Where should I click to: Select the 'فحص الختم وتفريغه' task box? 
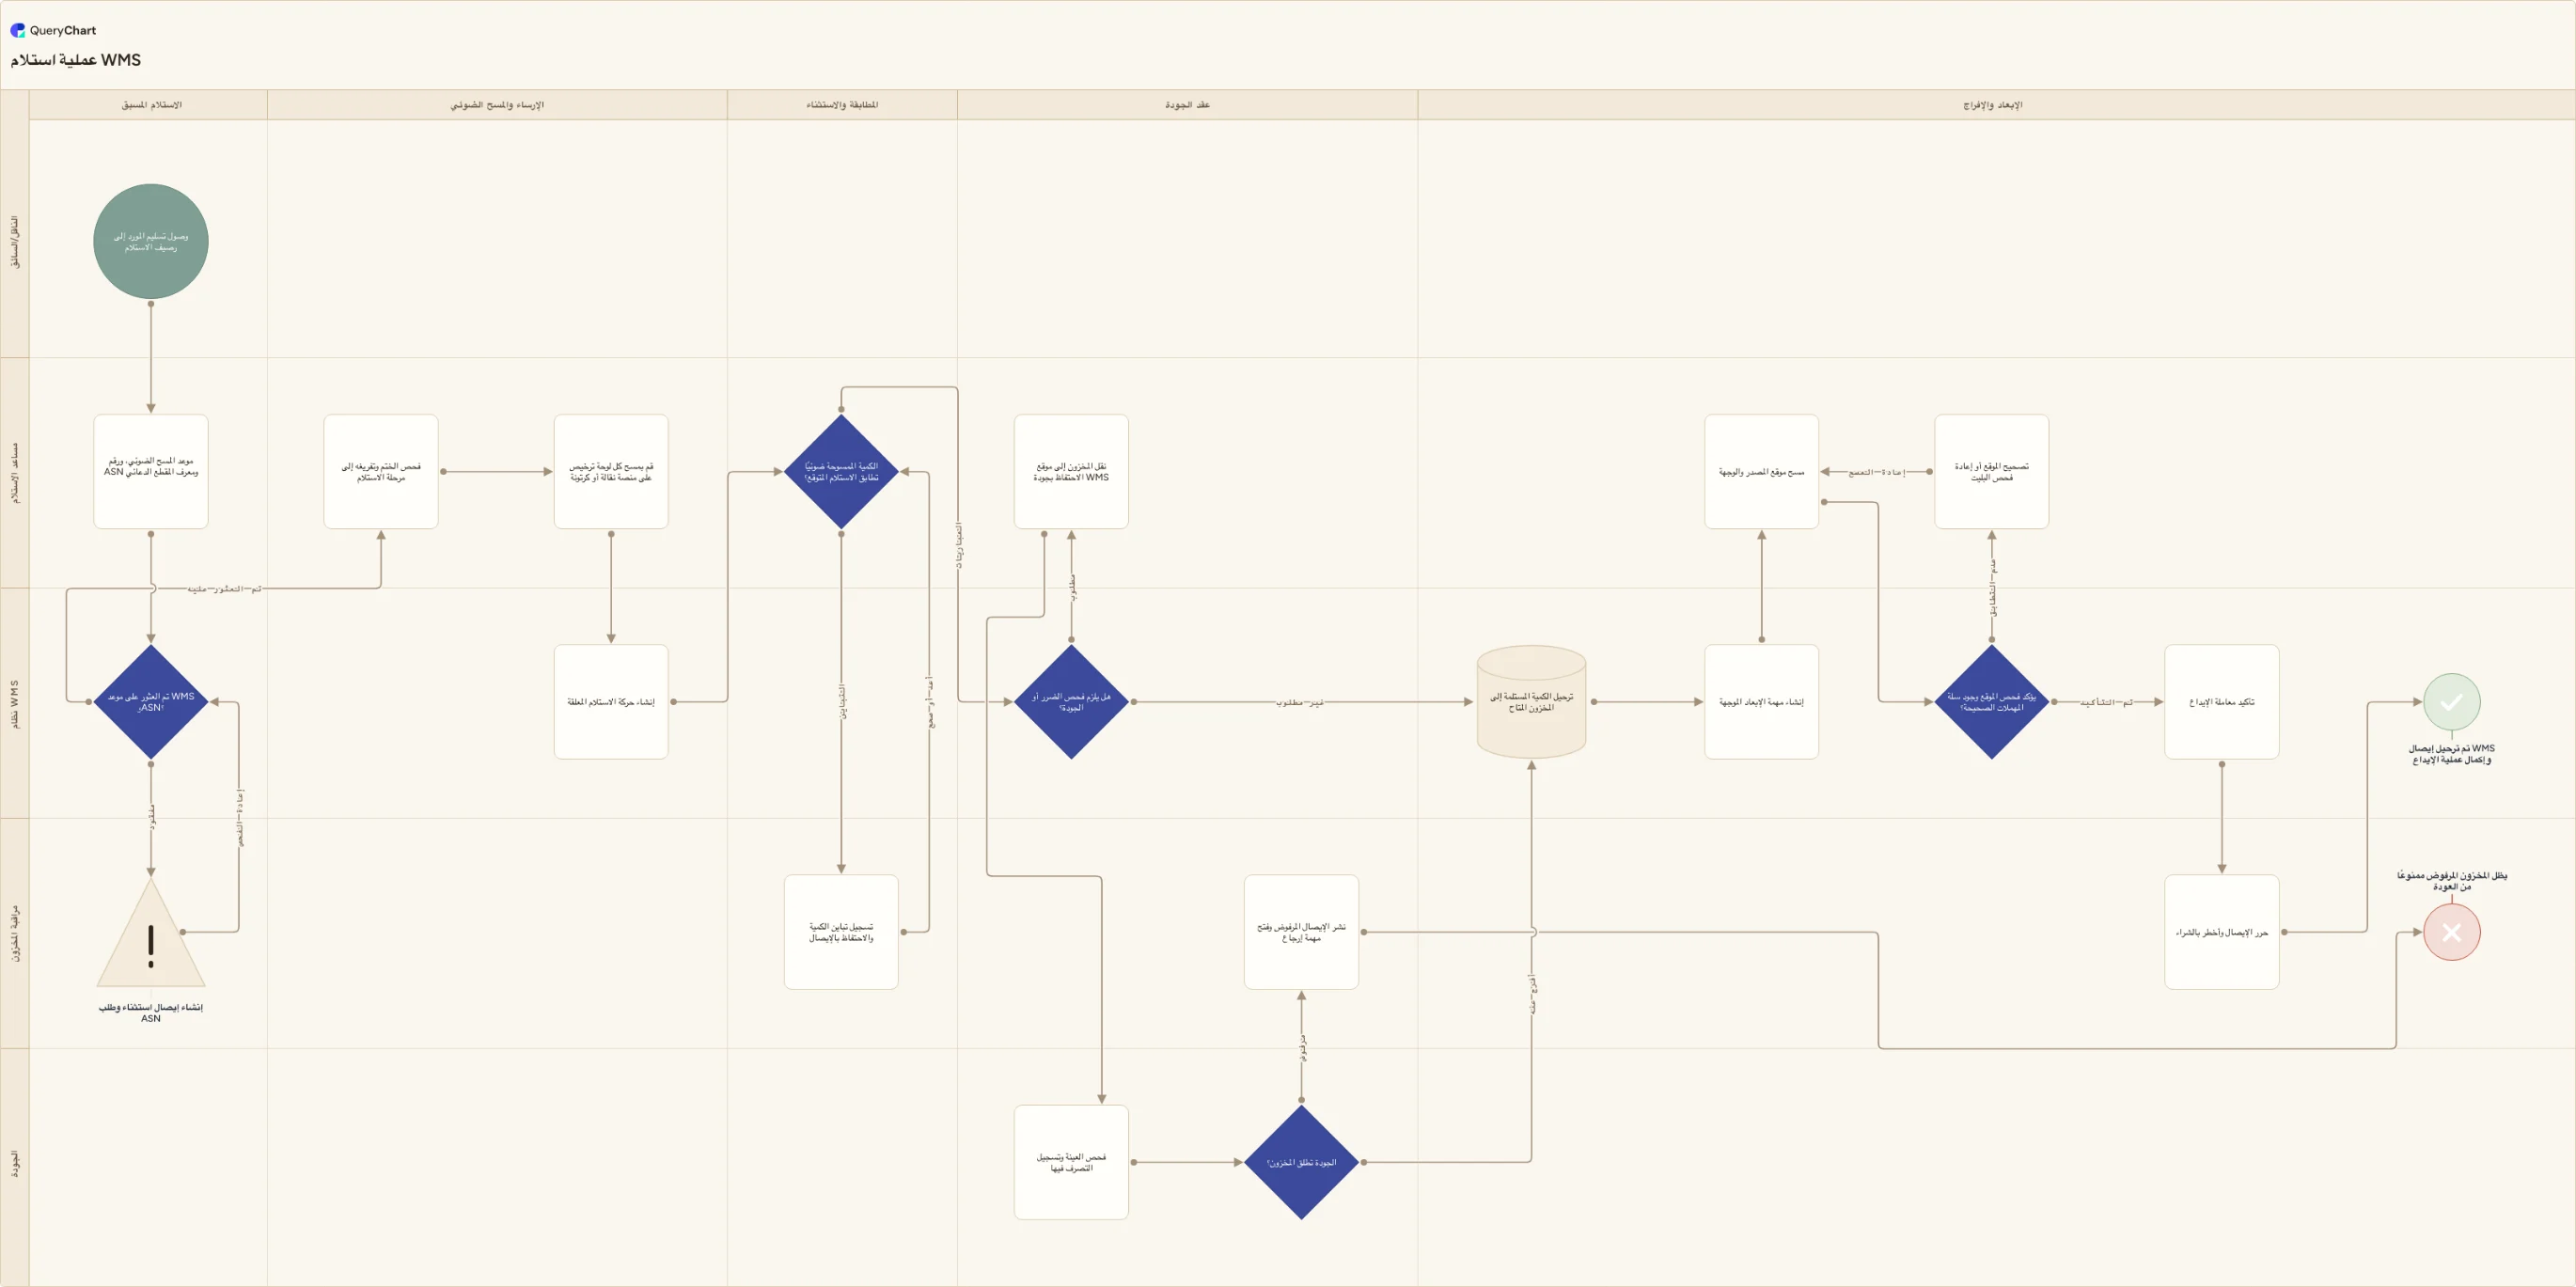(x=381, y=472)
